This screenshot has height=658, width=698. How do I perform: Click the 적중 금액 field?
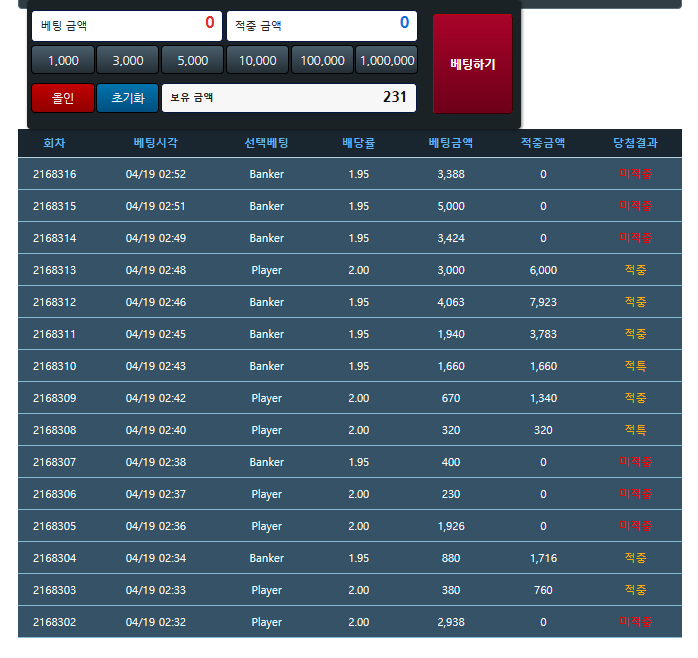click(321, 24)
